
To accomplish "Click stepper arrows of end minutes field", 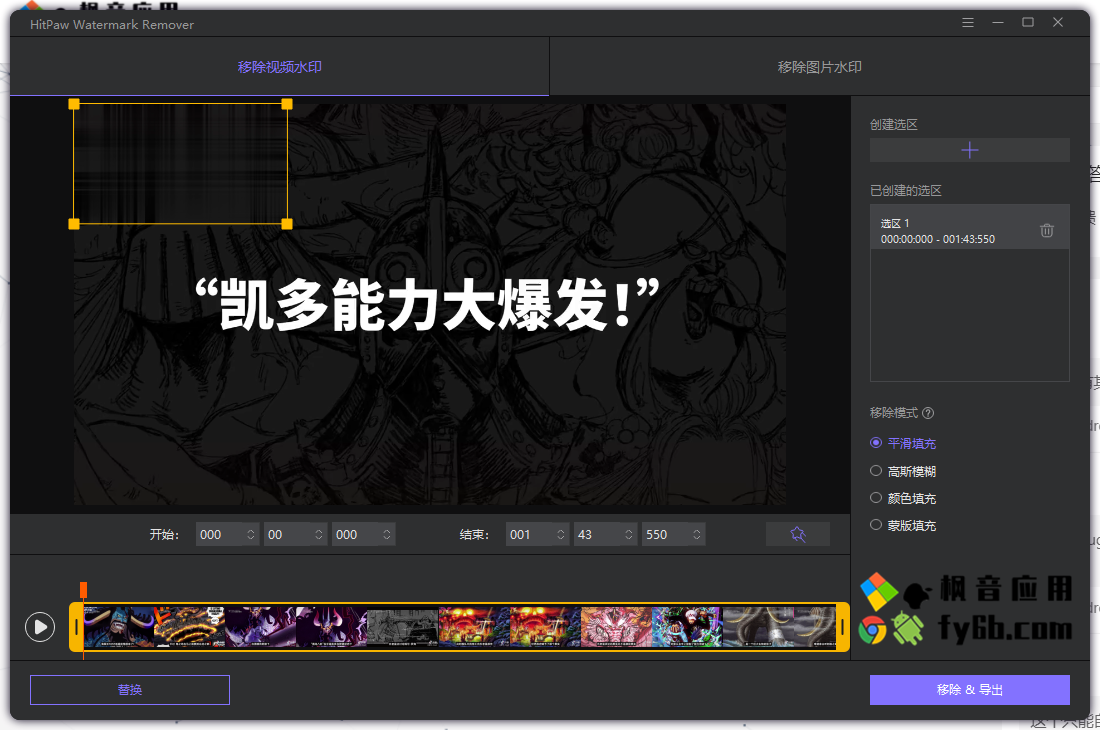I will click(x=561, y=534).
